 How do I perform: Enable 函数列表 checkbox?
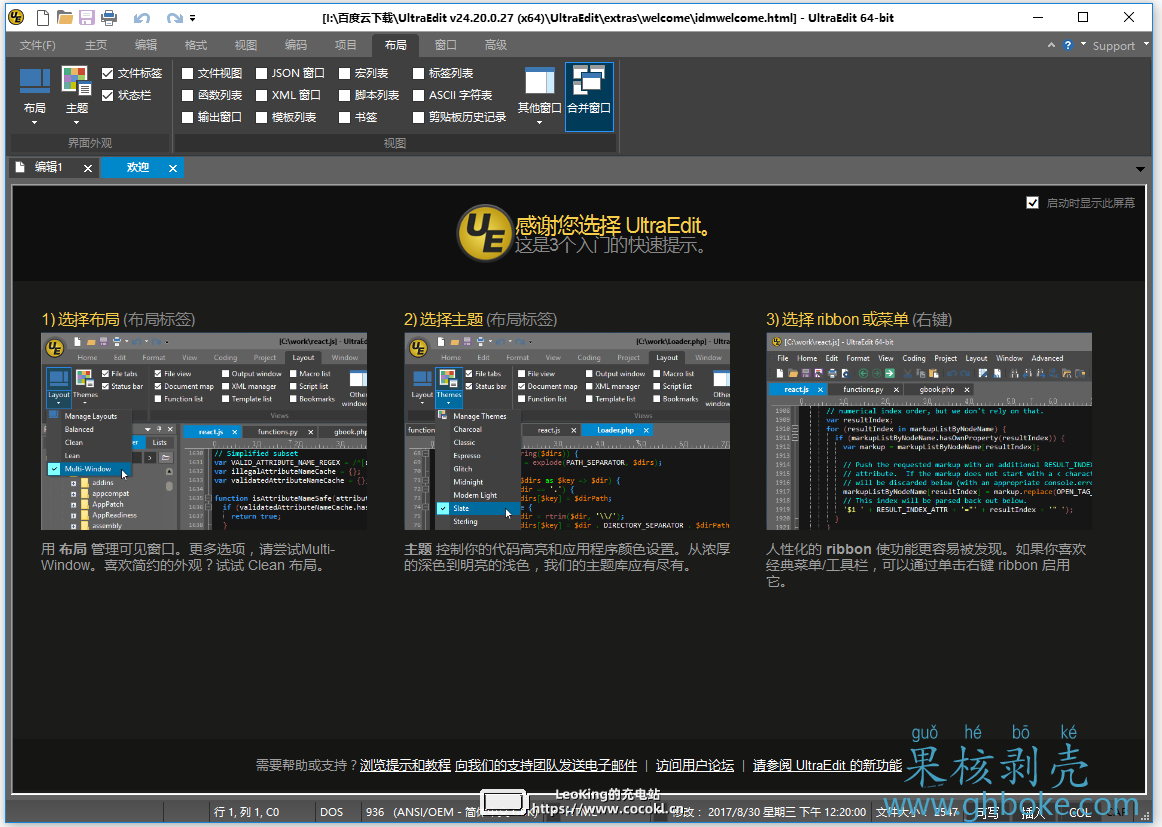pos(187,96)
